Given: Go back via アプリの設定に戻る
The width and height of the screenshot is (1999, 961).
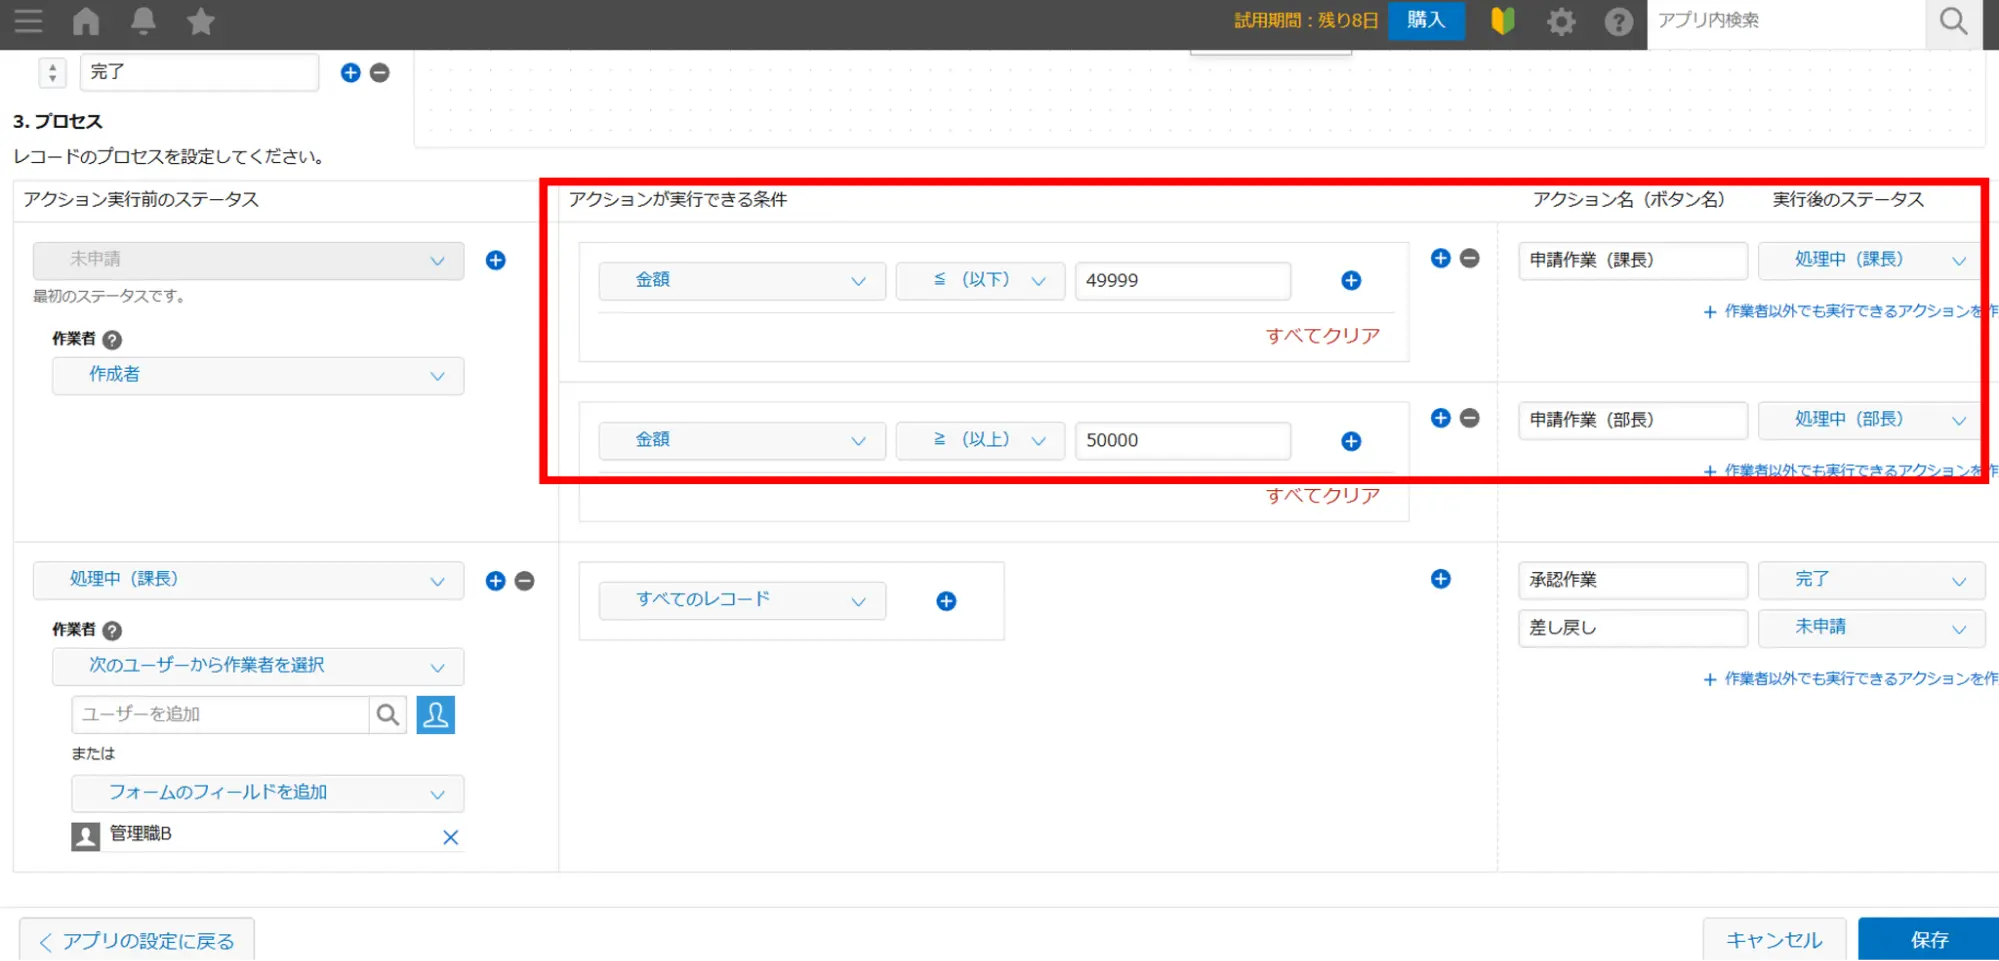Looking at the screenshot, I should click(137, 941).
